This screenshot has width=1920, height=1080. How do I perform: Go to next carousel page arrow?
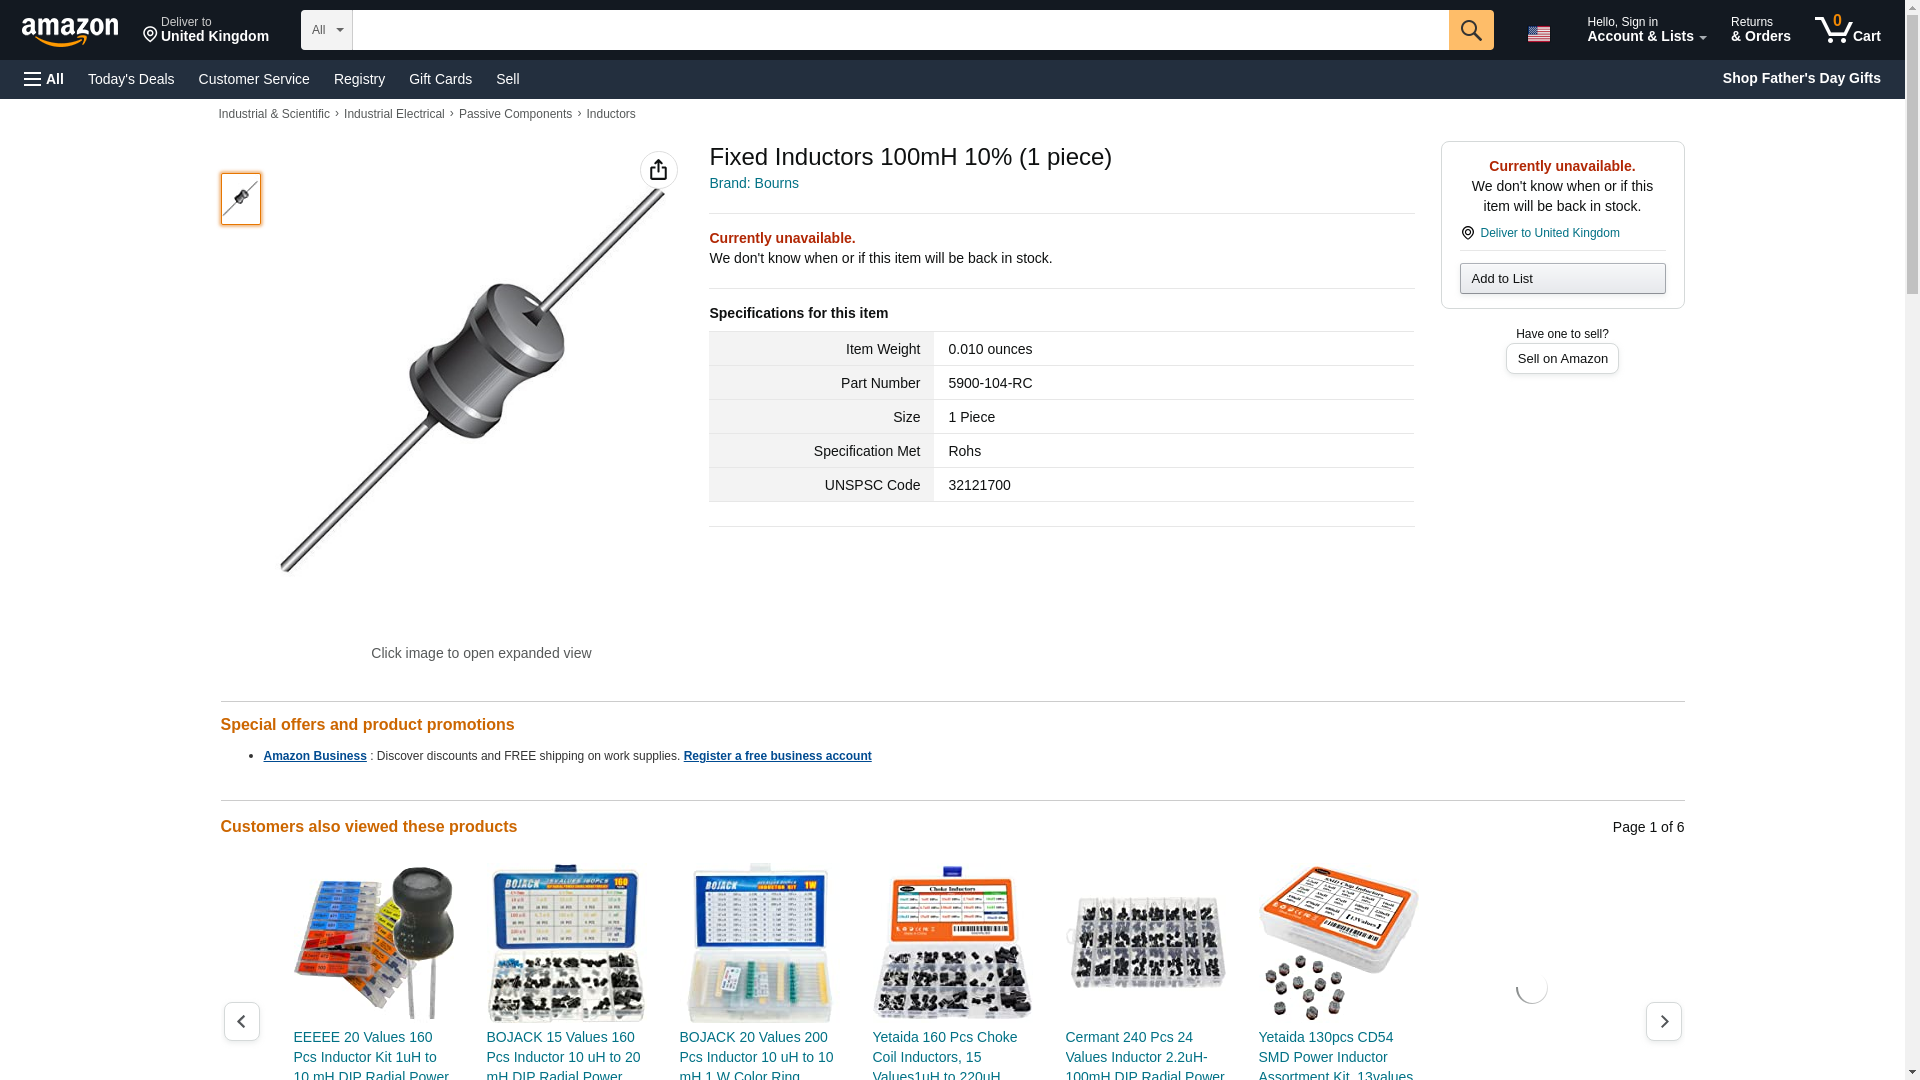(x=1663, y=1021)
